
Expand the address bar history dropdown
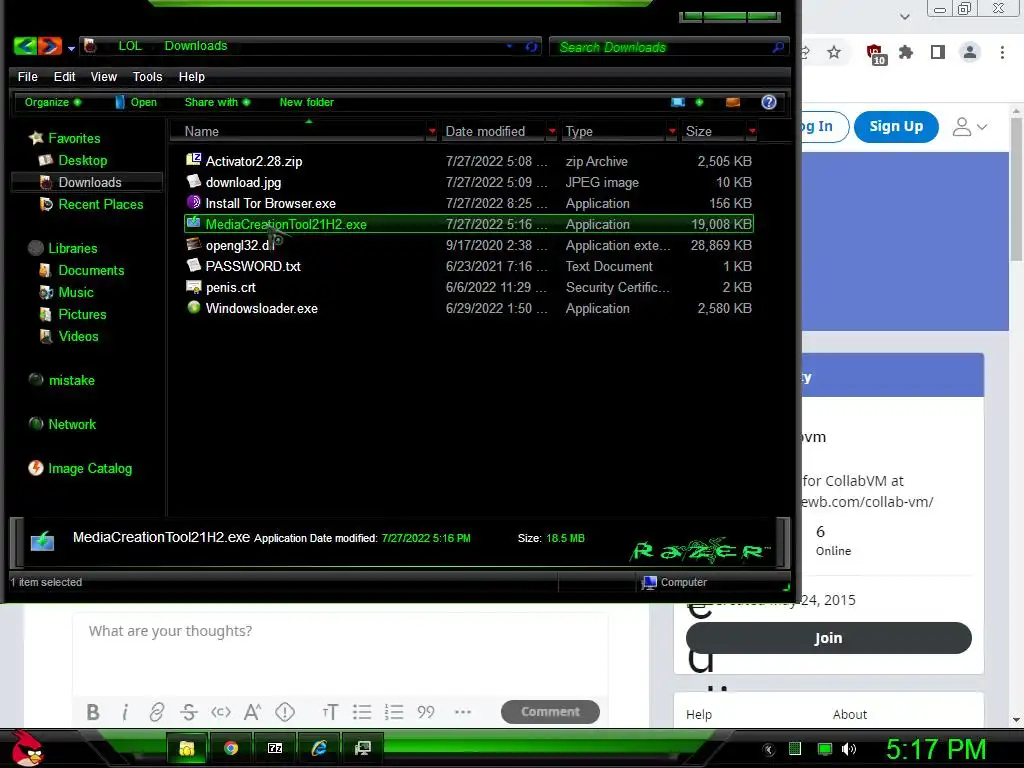pyautogui.click(x=509, y=46)
